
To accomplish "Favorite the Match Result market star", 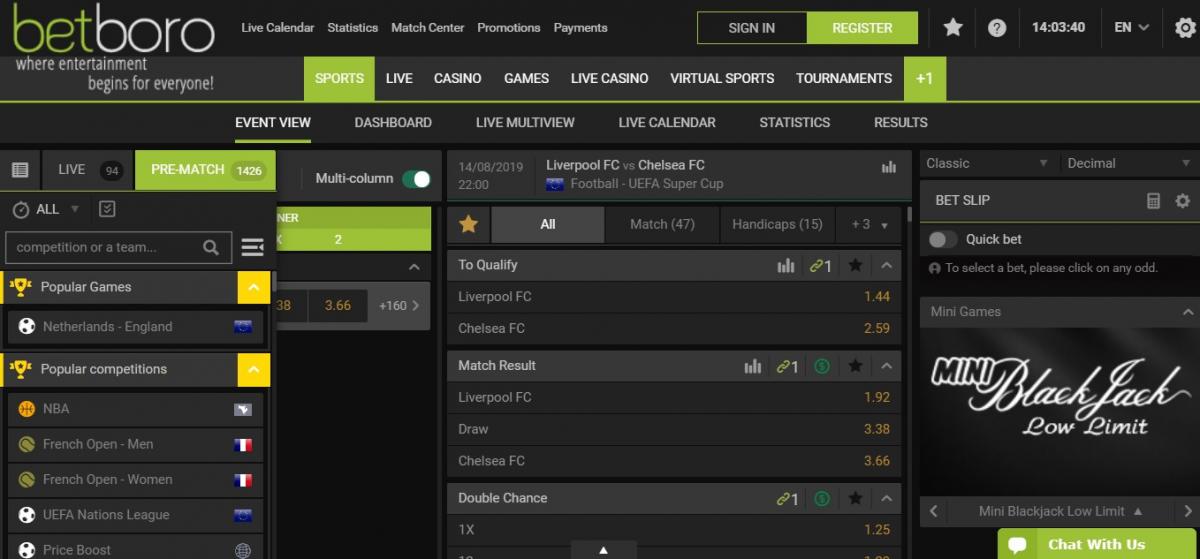I will coord(855,366).
